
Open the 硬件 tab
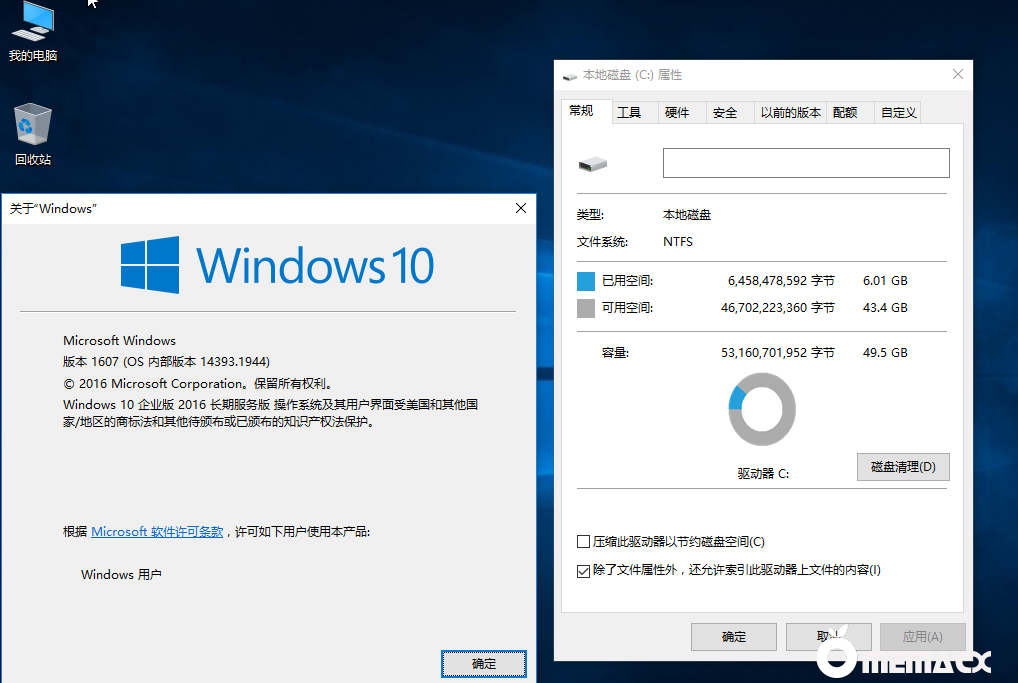coord(677,113)
